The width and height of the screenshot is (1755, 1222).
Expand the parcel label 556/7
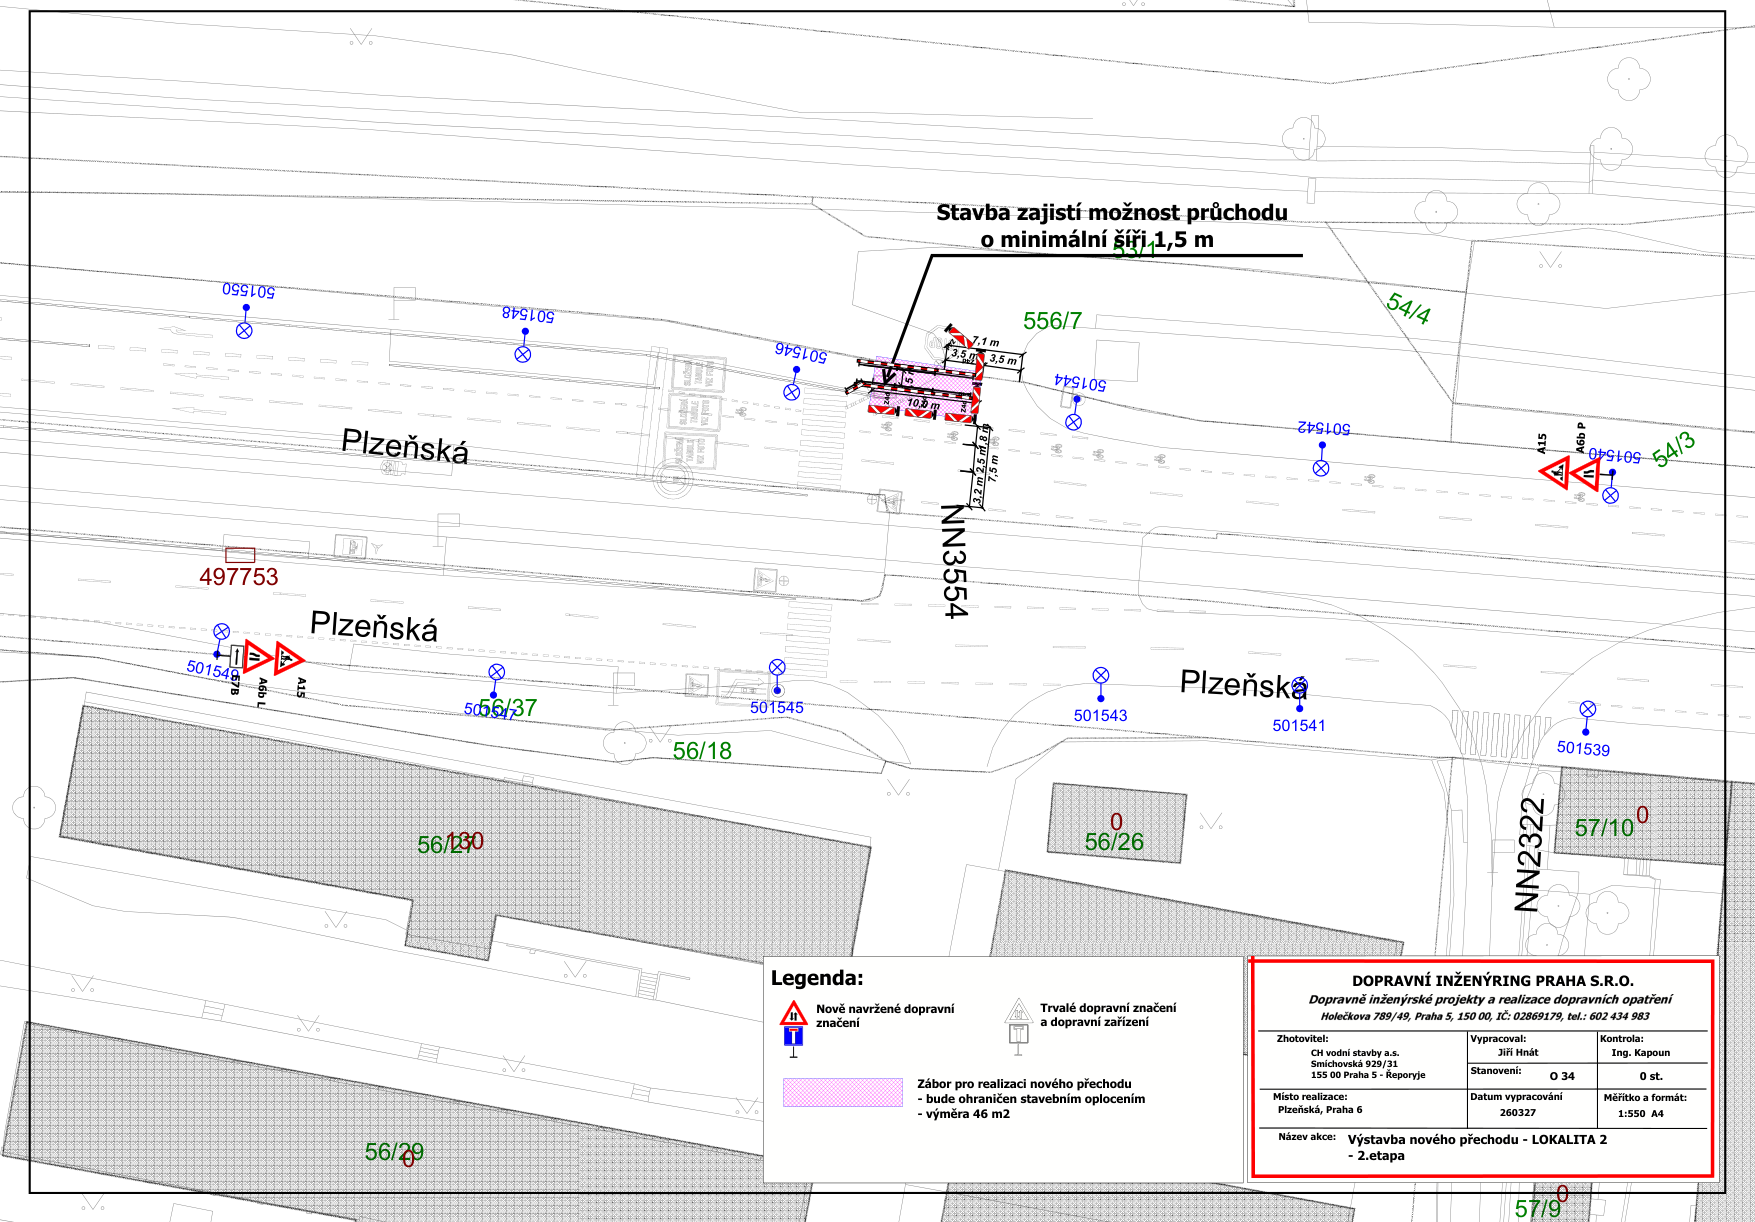click(x=1054, y=321)
